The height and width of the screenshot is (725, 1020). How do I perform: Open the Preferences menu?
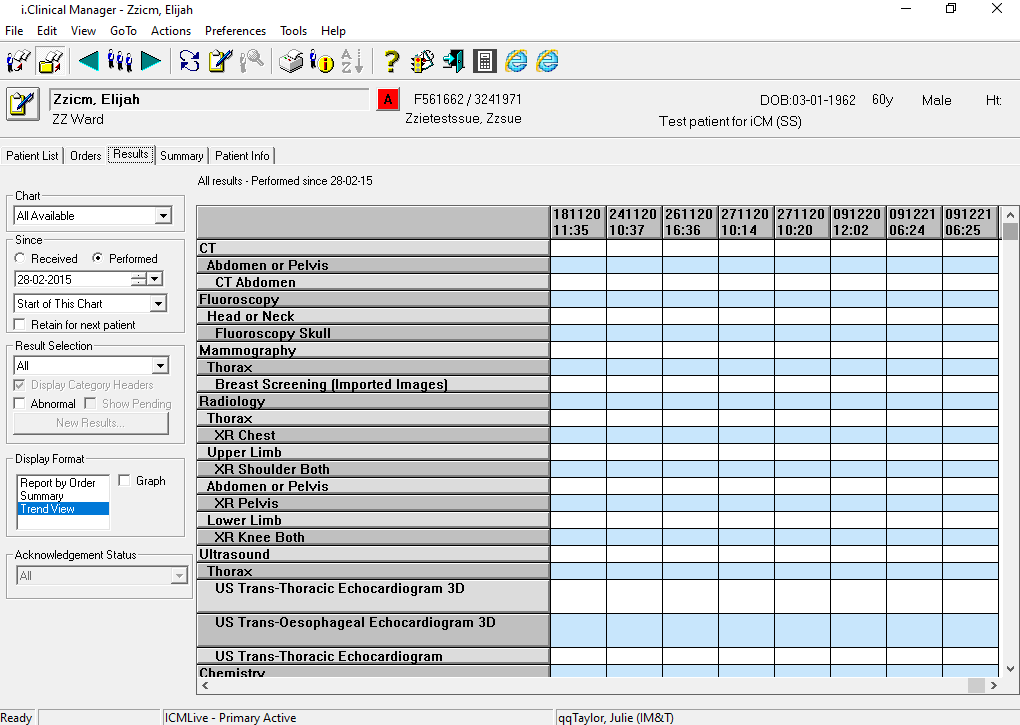click(235, 31)
